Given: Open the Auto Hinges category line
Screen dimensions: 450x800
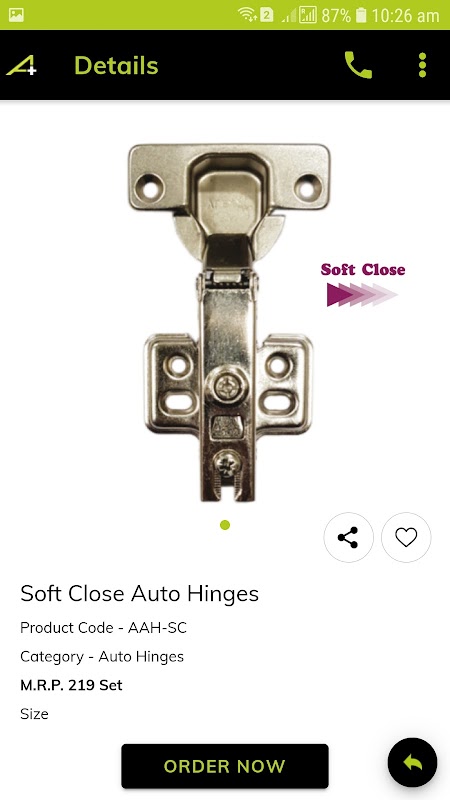Looking at the screenshot, I should [102, 657].
